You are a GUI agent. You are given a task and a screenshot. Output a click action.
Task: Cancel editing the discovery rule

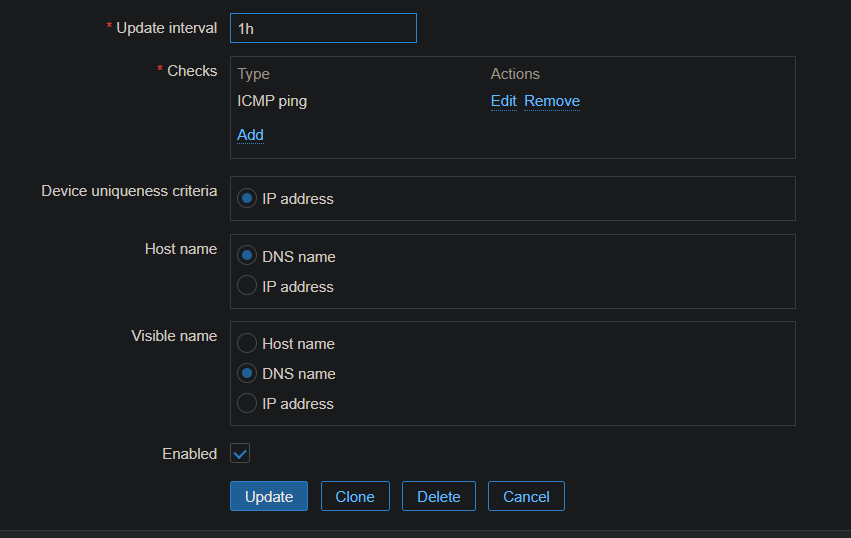pyautogui.click(x=526, y=497)
